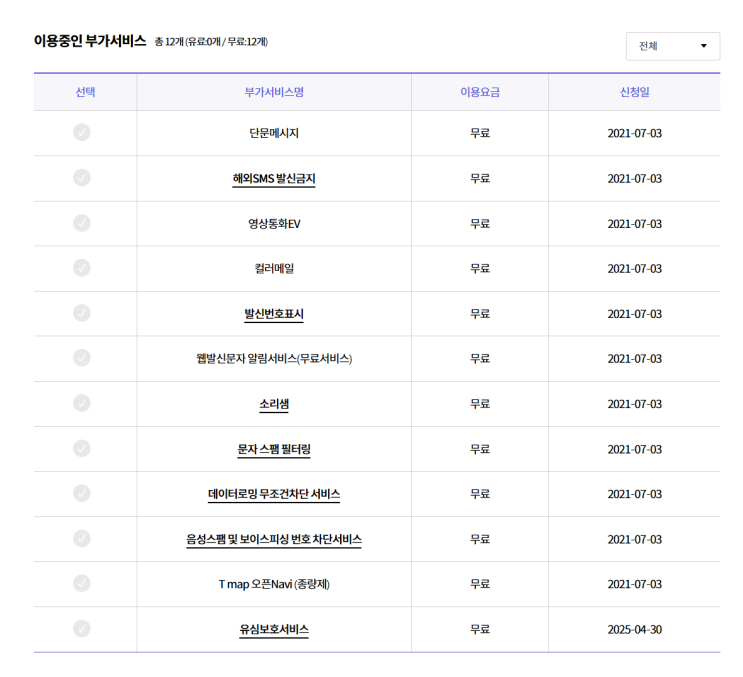This screenshot has width=743, height=677.
Task: Open the 유심보호서비스 link
Action: (x=274, y=630)
